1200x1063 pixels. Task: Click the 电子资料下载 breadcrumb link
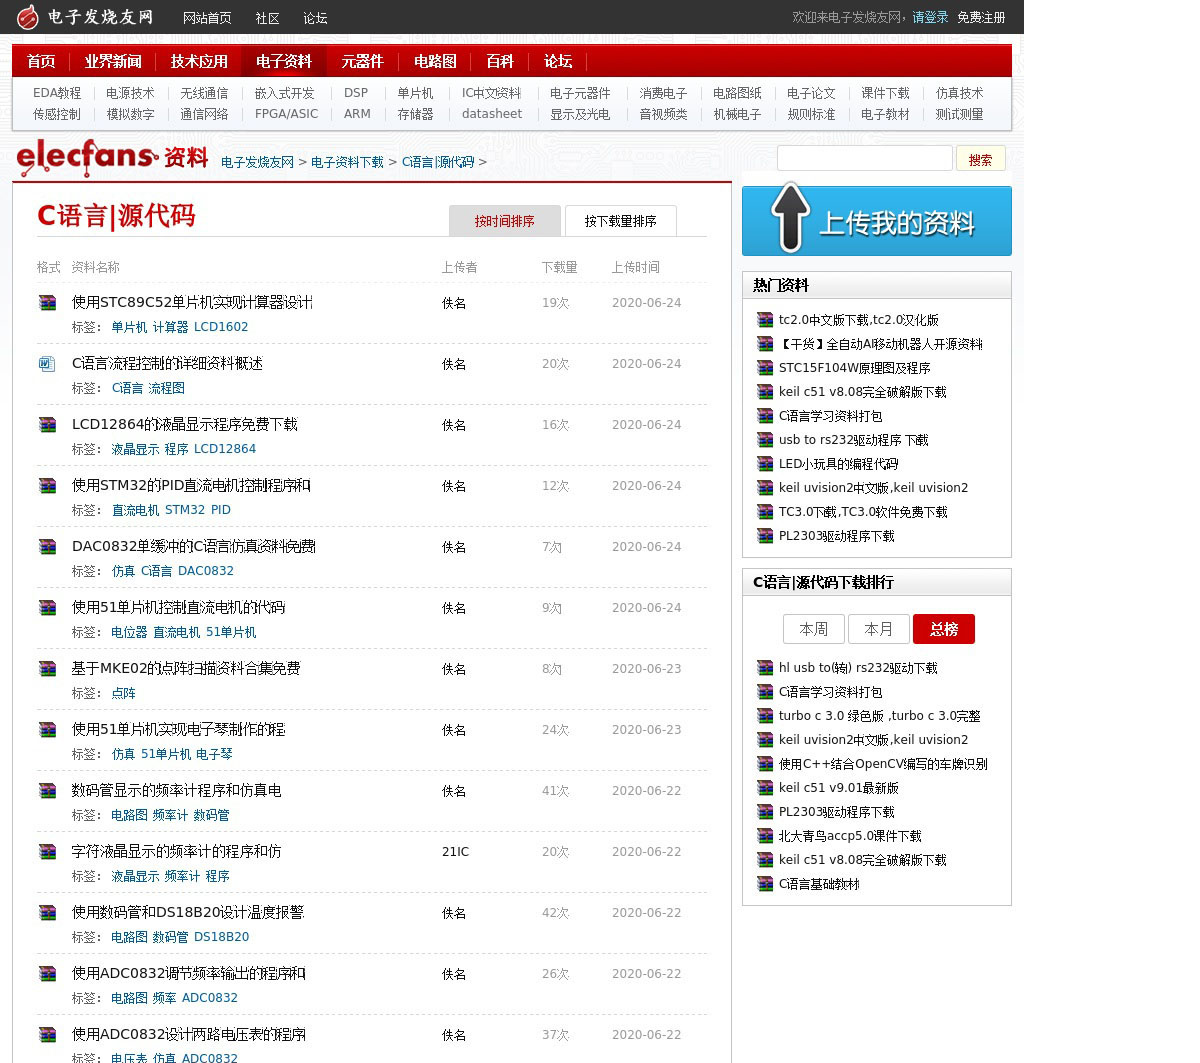point(347,162)
